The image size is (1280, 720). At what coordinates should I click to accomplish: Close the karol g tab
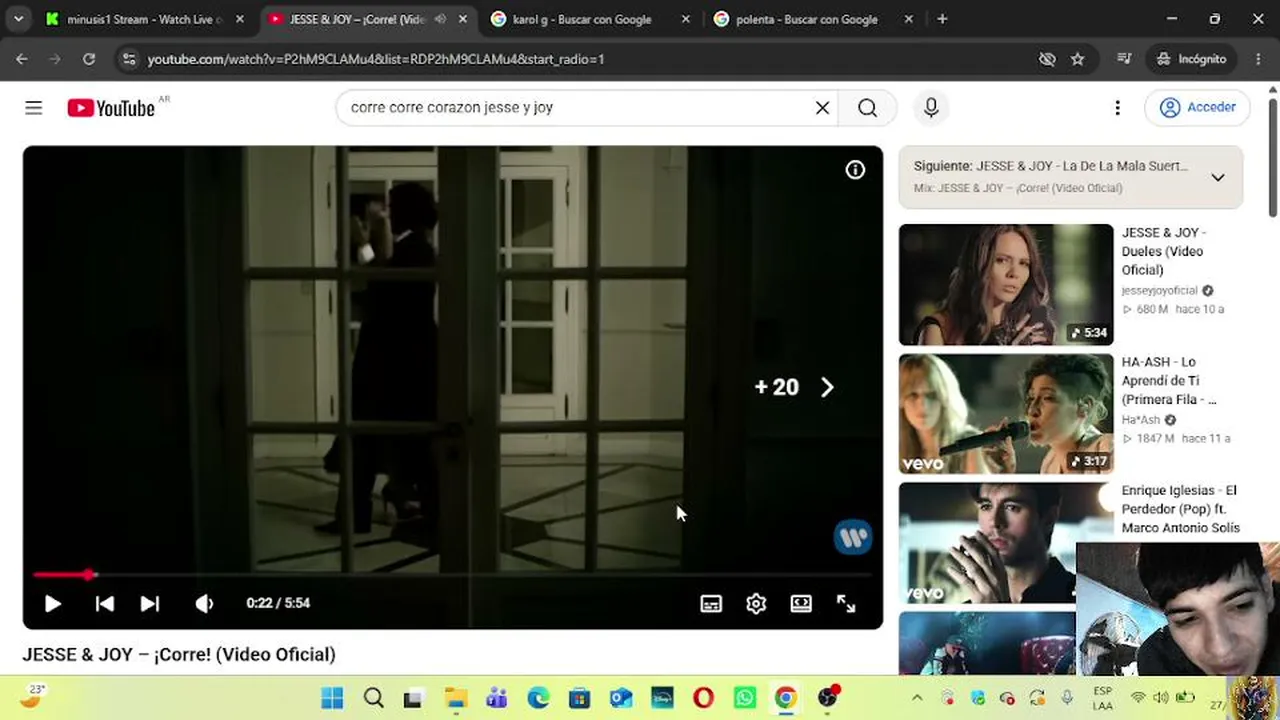(x=685, y=19)
